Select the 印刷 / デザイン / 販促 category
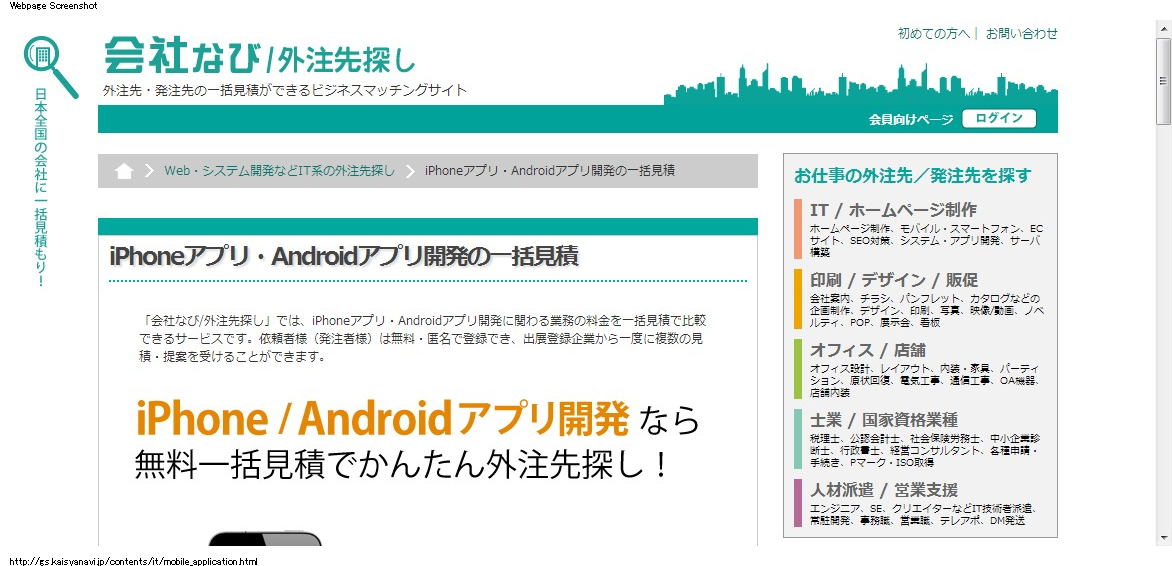 tap(894, 280)
